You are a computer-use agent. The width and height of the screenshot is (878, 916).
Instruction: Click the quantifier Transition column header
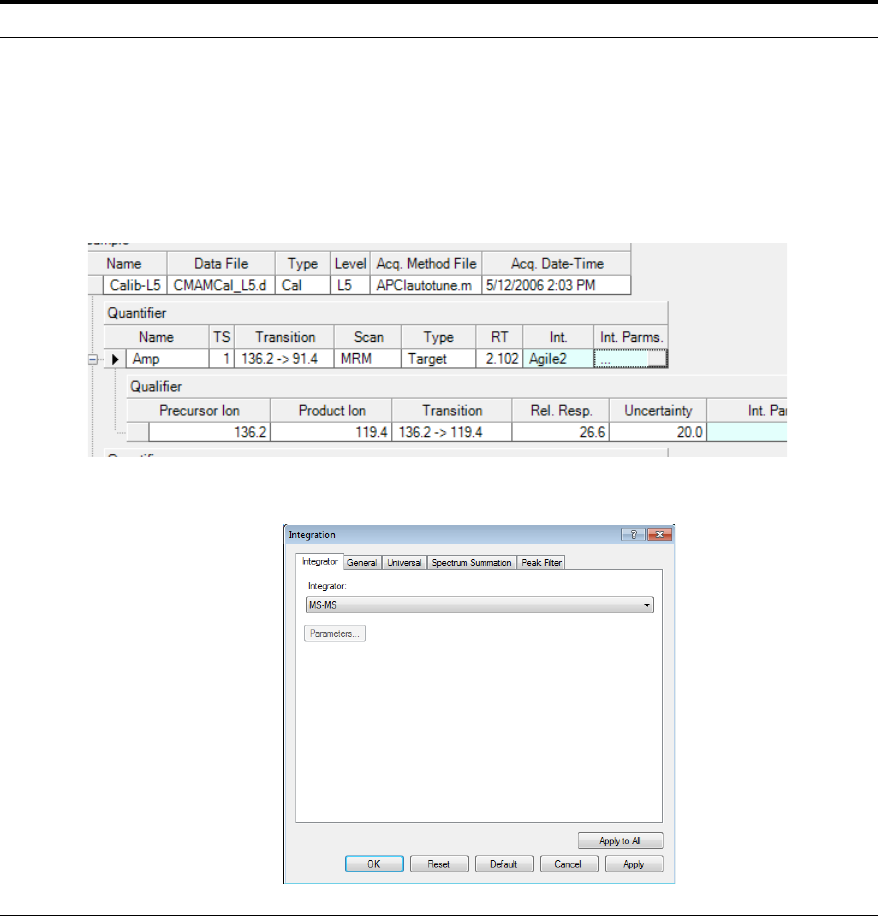(284, 337)
